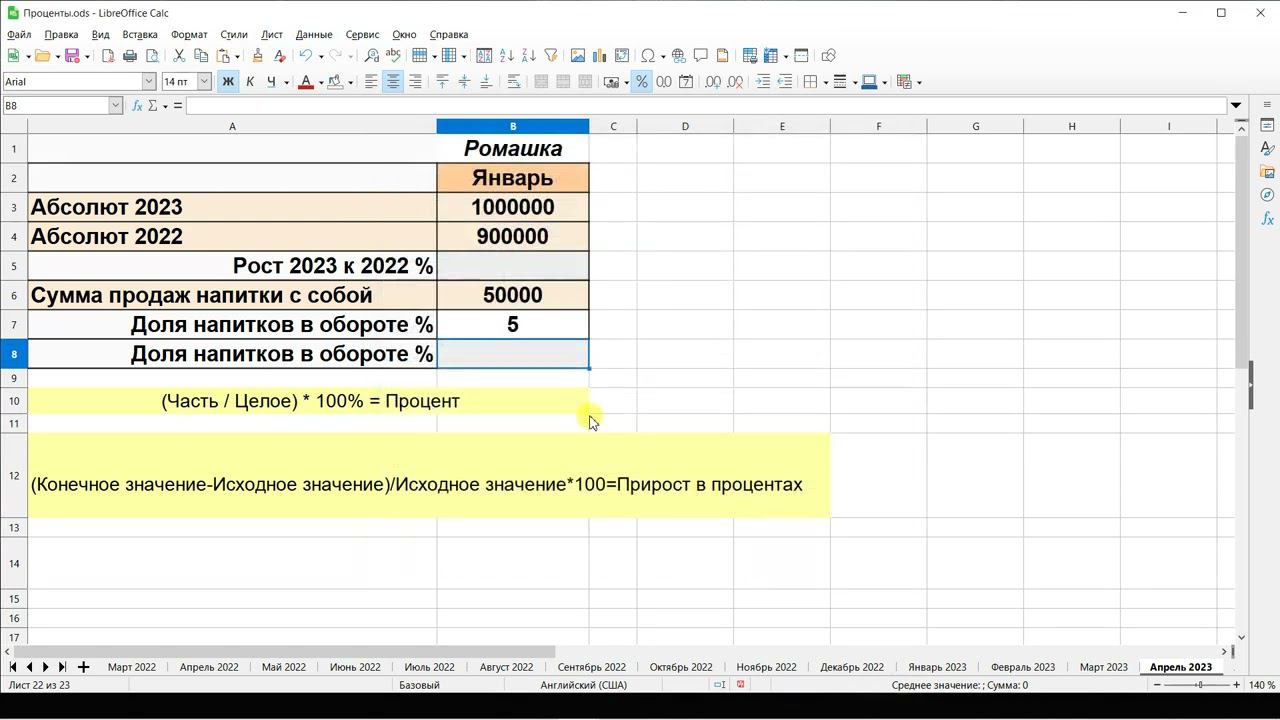Click the Clone formatting paintbrush icon
The height and width of the screenshot is (720, 1280).
[x=257, y=56]
